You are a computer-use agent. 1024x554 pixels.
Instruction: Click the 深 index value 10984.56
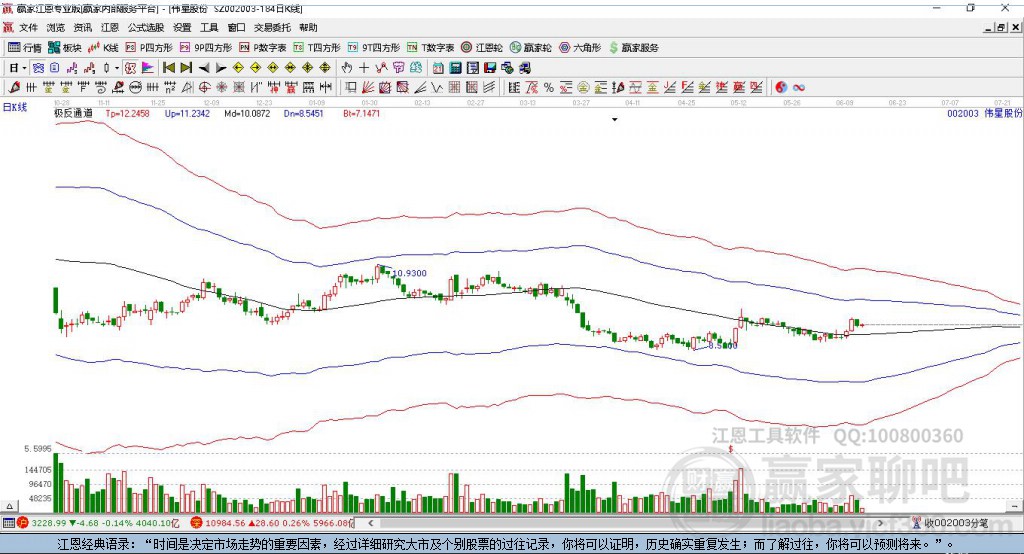click(224, 523)
